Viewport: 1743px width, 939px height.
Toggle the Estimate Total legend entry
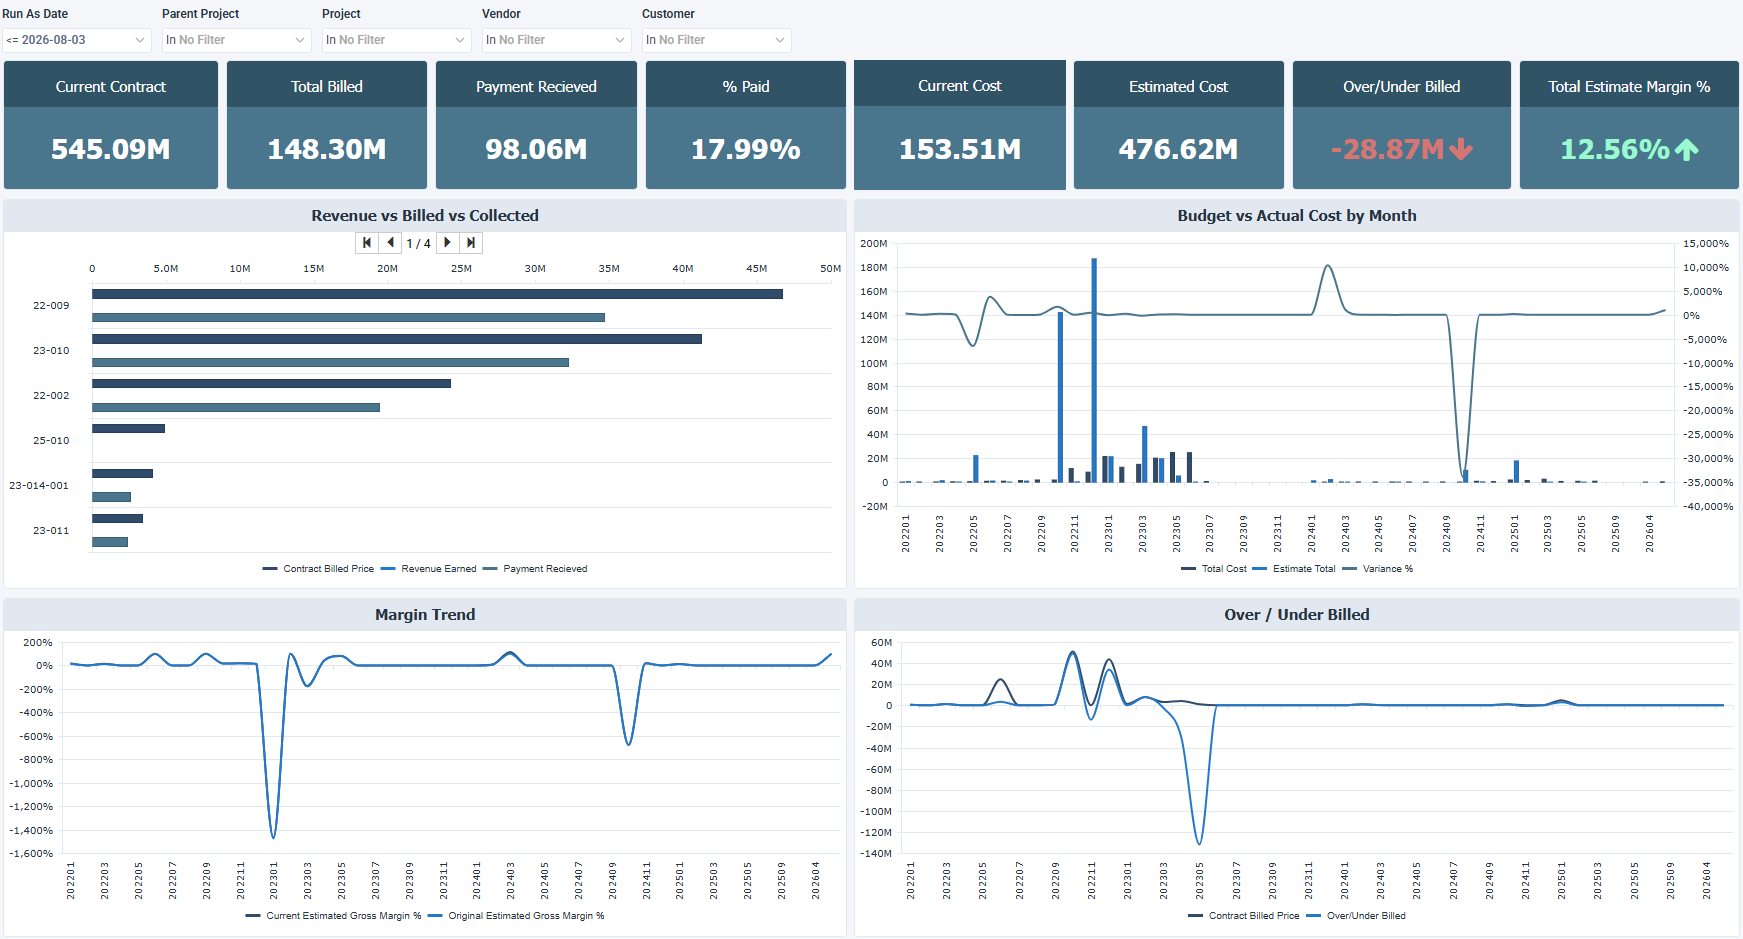[x=1294, y=569]
